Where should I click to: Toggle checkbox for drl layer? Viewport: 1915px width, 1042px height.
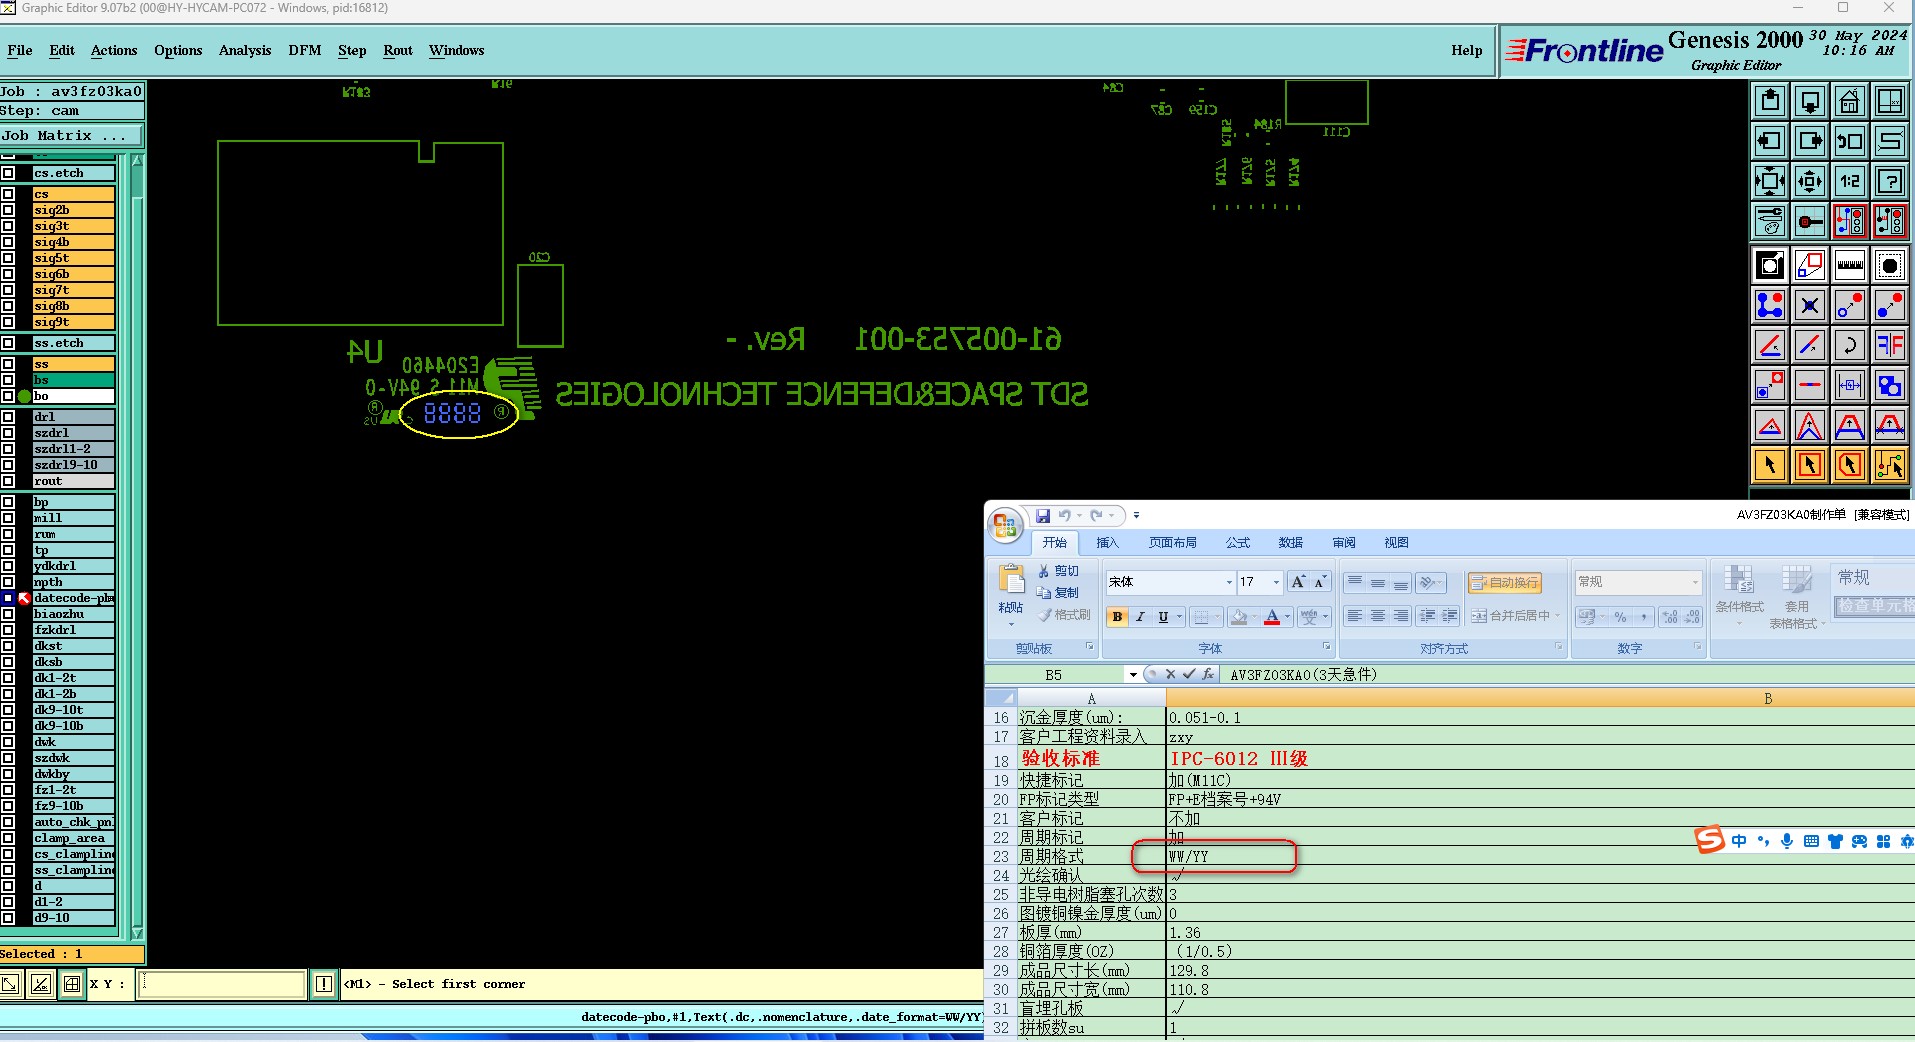[8, 417]
